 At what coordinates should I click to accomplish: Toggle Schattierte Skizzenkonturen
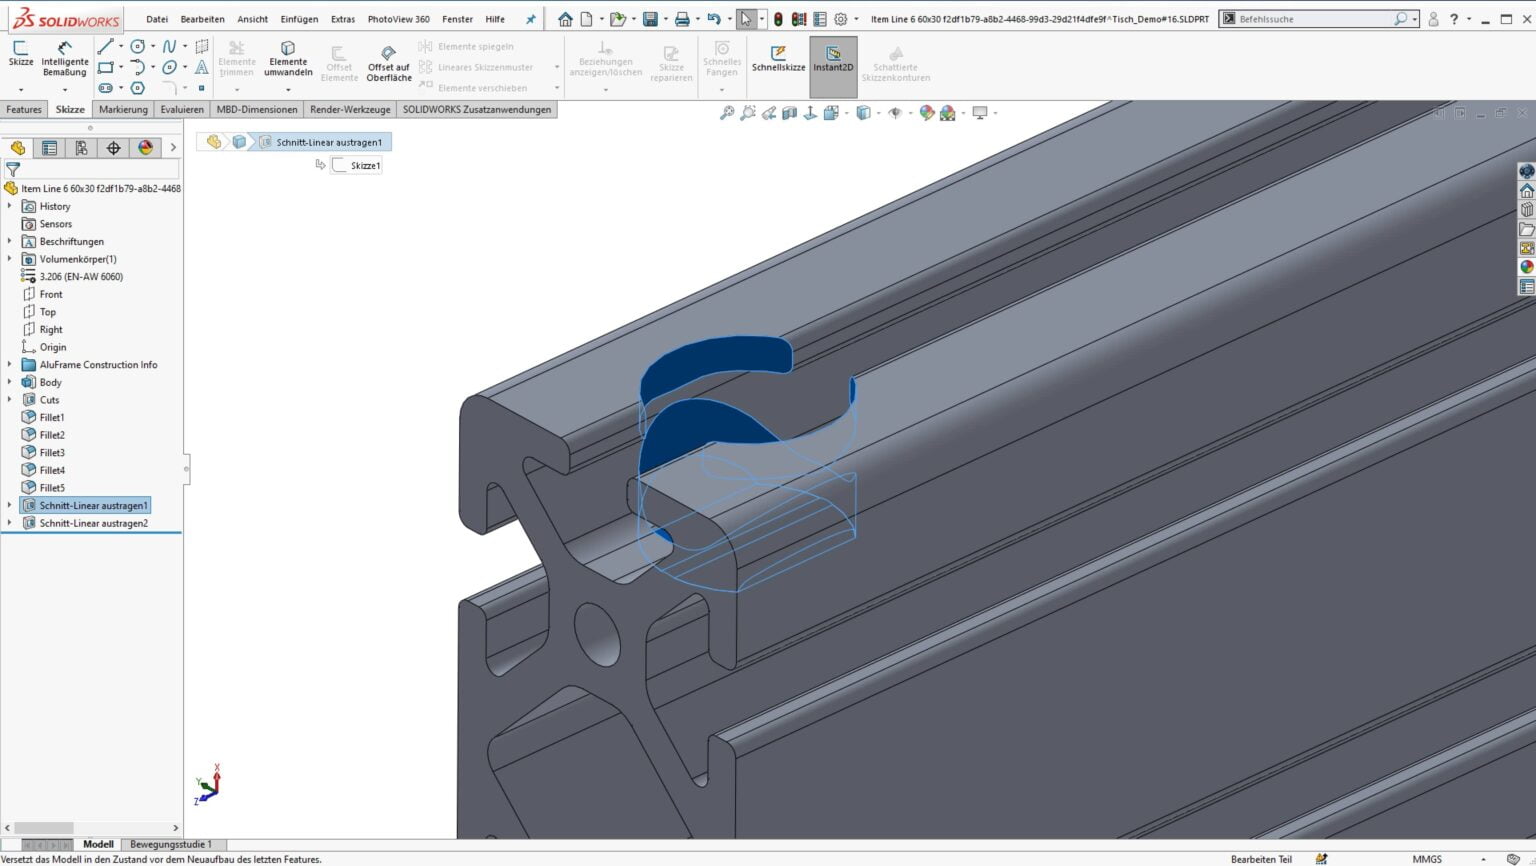point(896,60)
